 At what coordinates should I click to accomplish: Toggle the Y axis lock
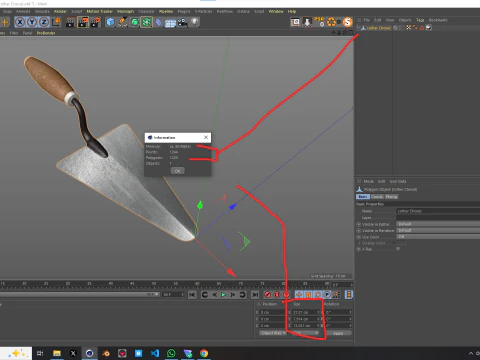pos(32,22)
